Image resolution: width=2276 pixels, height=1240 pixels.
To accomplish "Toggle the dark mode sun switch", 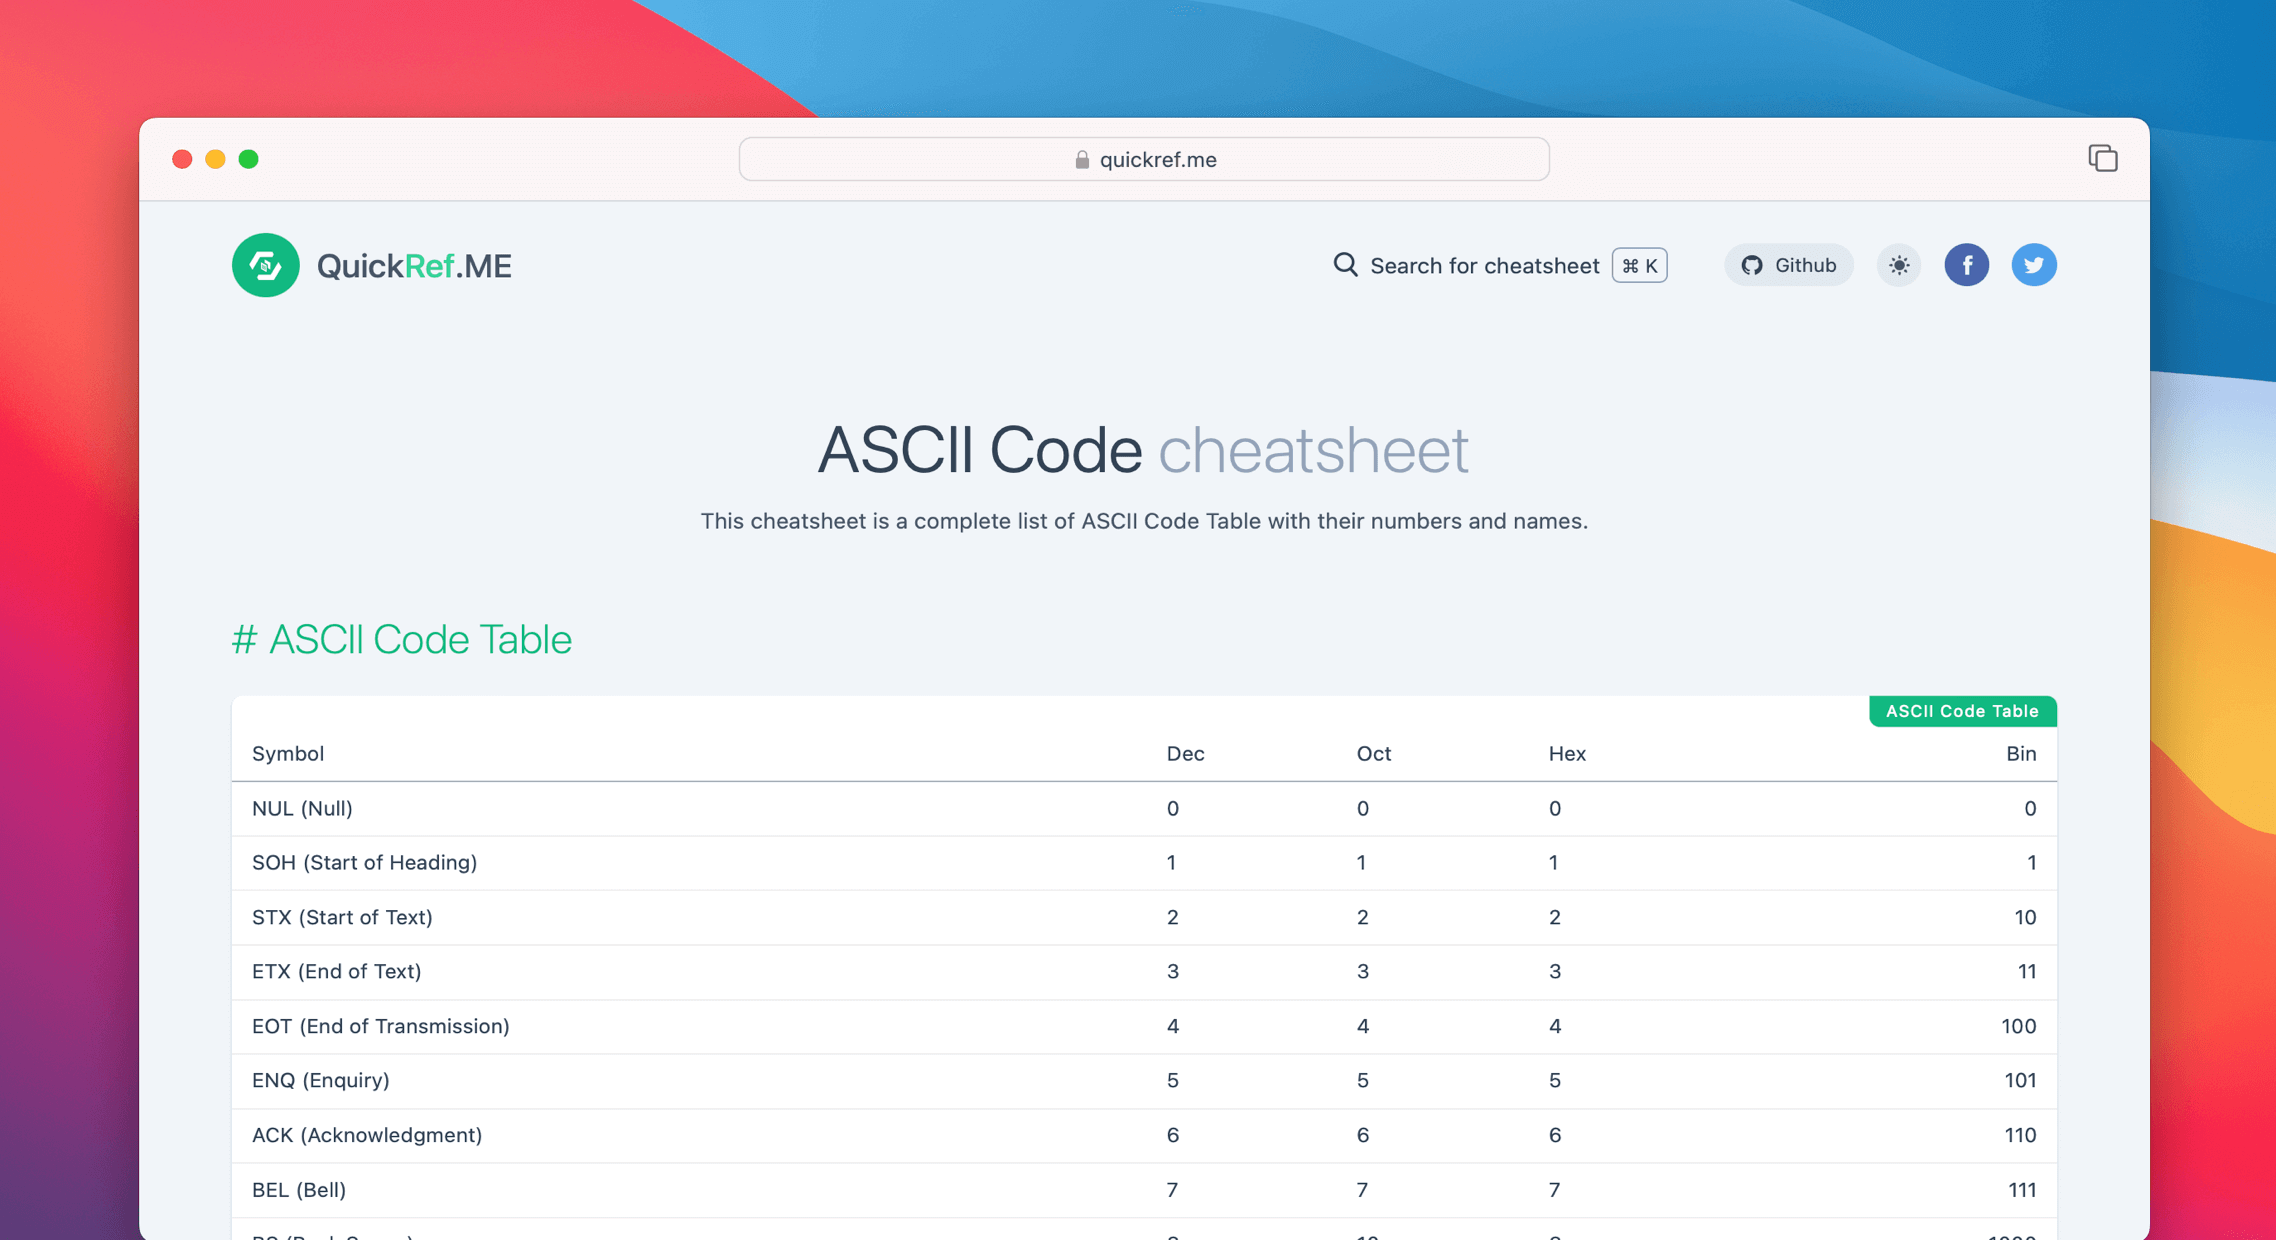I will [x=1898, y=265].
